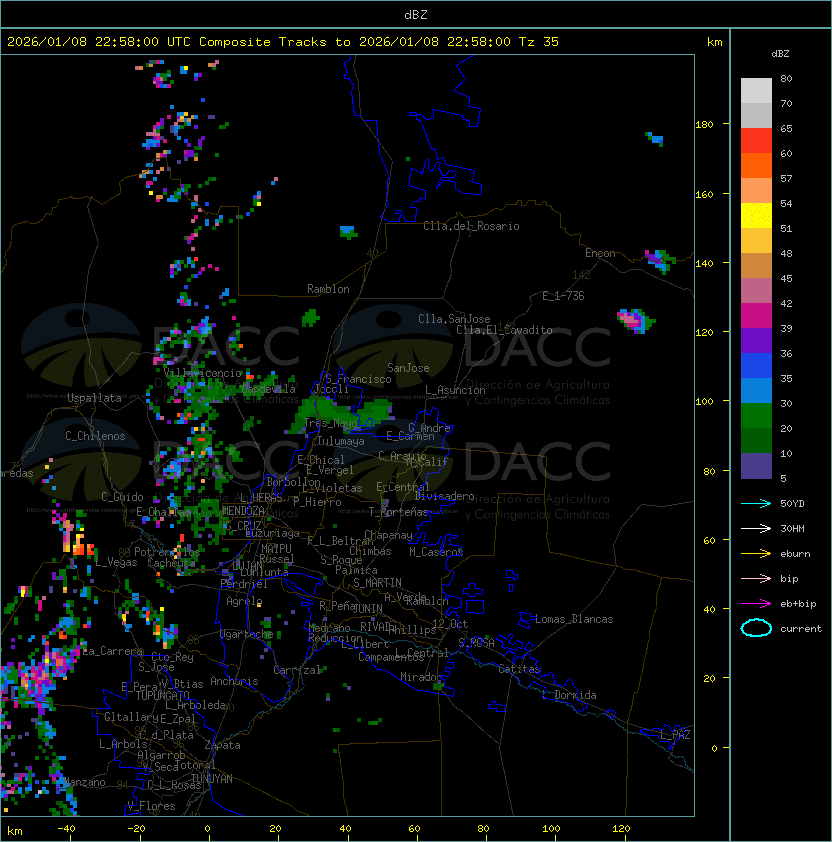Click the cyan 50YD arrow in legend

pyautogui.click(x=756, y=503)
